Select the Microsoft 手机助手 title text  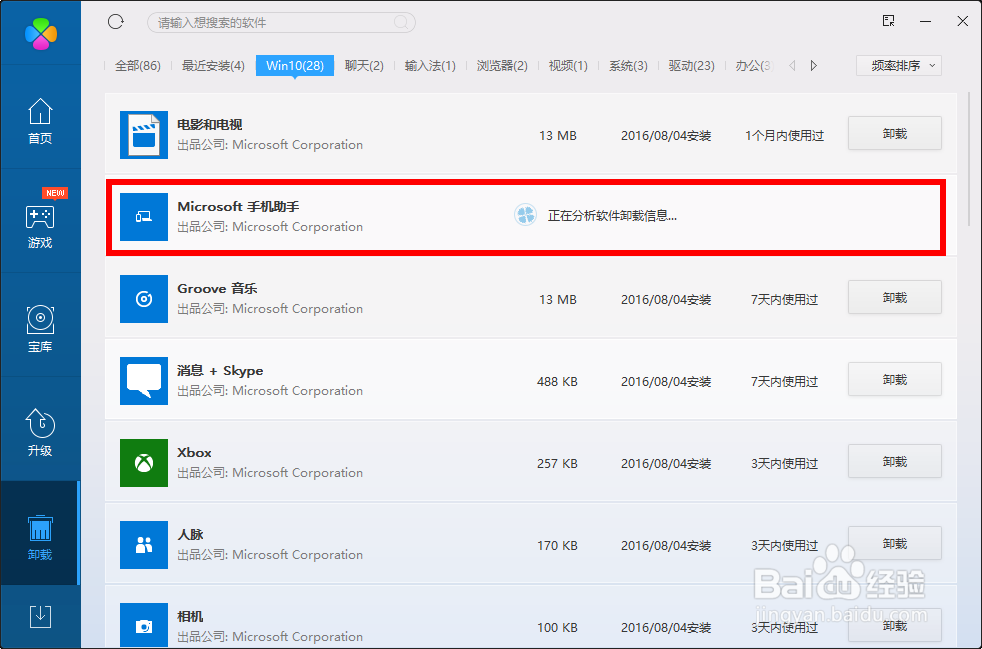point(238,207)
